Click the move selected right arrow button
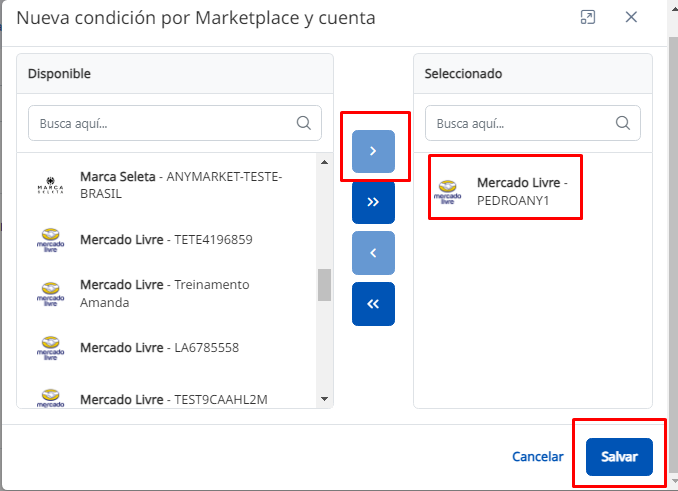The image size is (678, 491). click(373, 151)
